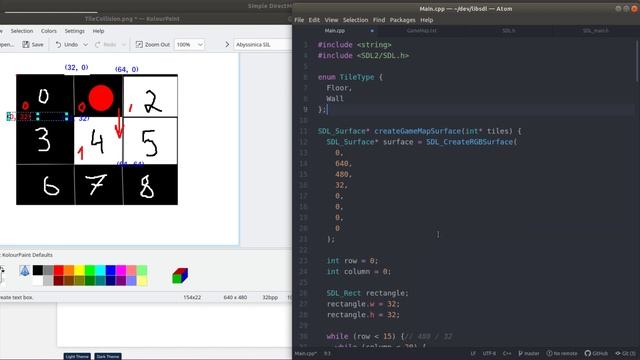Choose the dark red palette swatch

pyautogui.click(x=59, y=280)
